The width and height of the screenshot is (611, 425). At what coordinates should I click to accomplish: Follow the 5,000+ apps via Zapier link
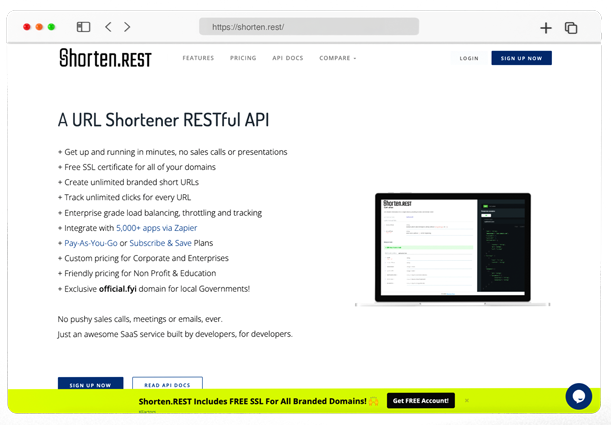(157, 228)
